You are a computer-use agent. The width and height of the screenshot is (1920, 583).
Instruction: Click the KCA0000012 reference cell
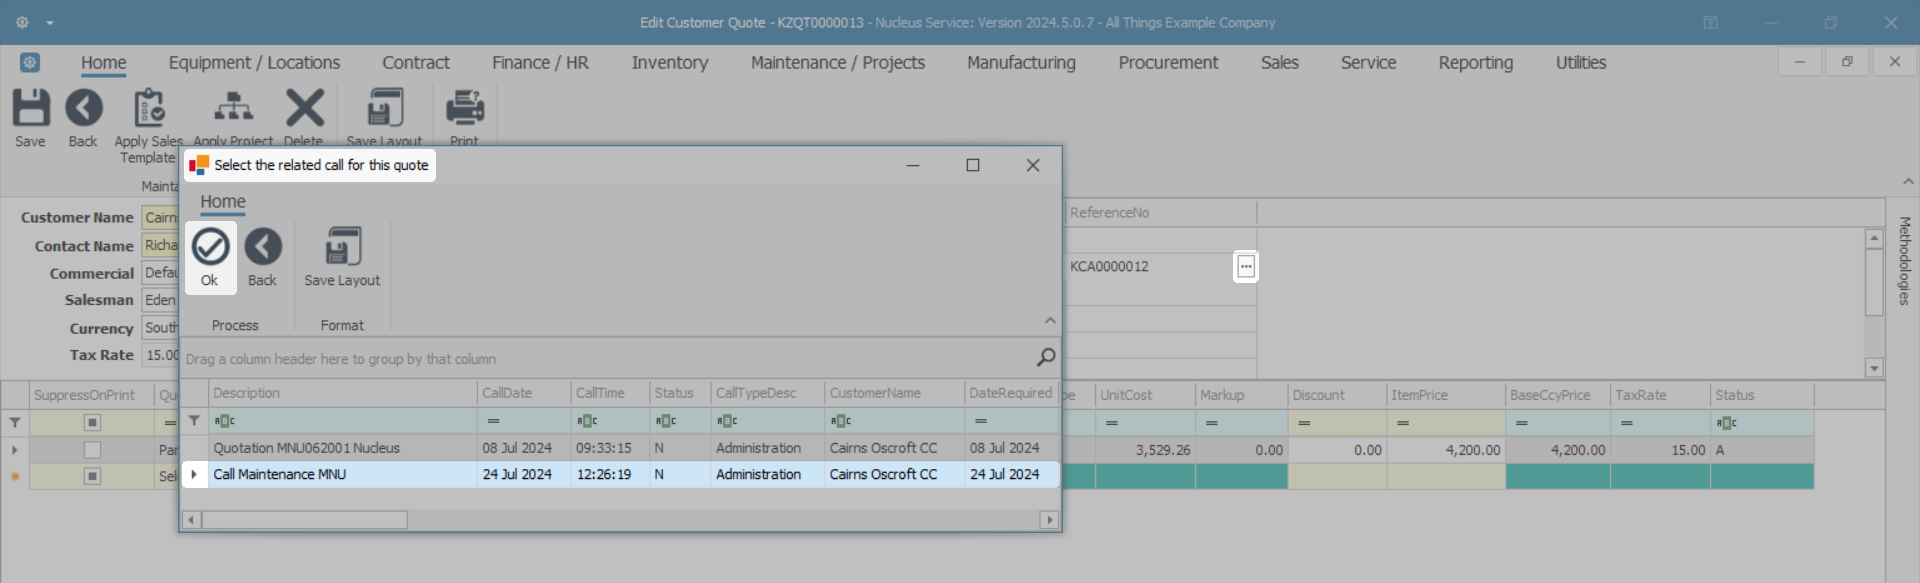[1150, 267]
